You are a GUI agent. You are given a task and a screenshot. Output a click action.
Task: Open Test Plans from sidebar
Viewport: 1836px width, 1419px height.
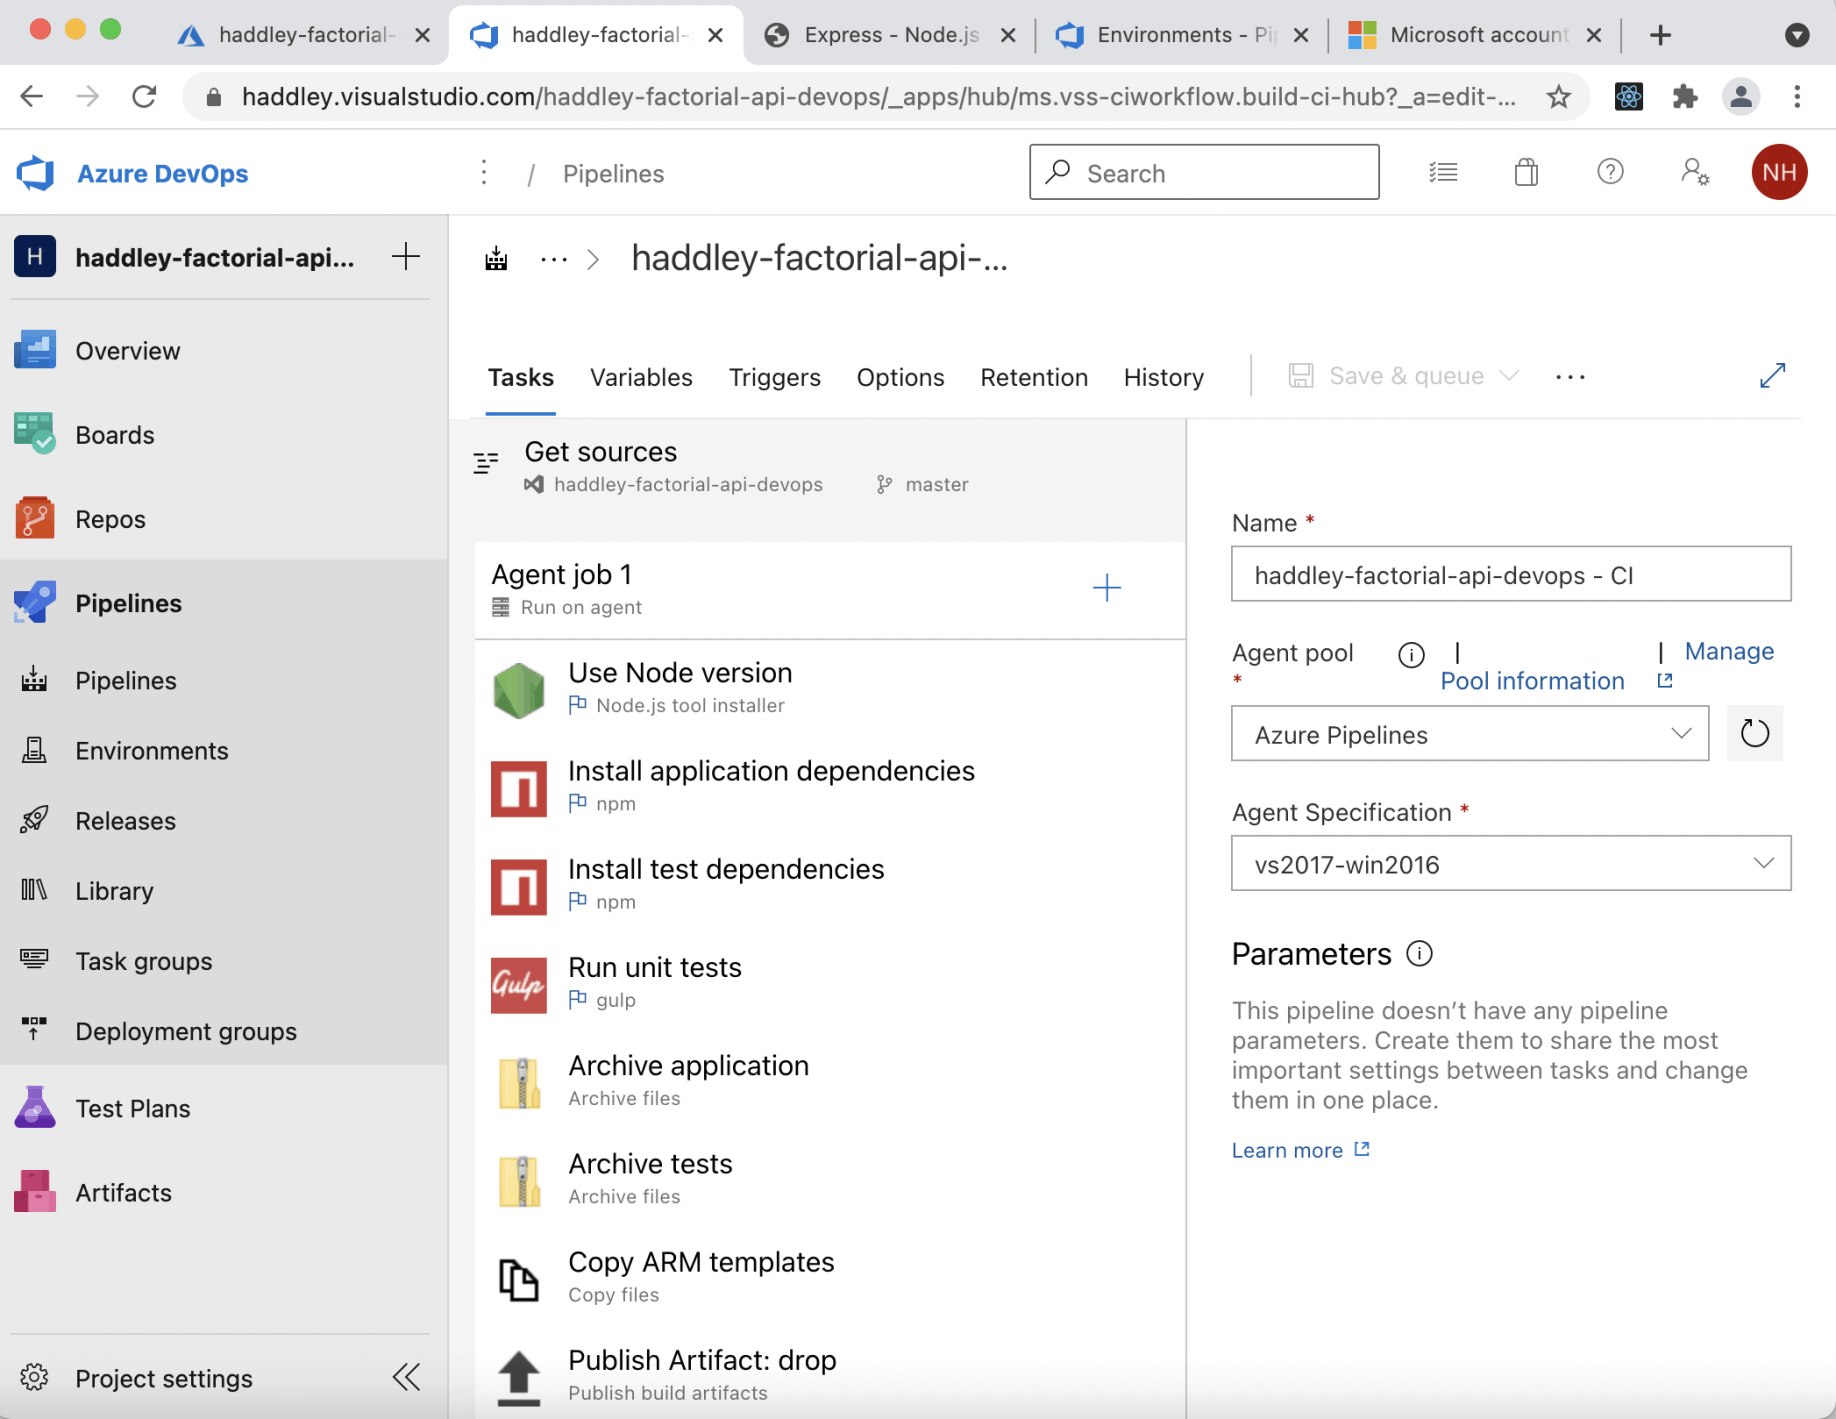132,1108
